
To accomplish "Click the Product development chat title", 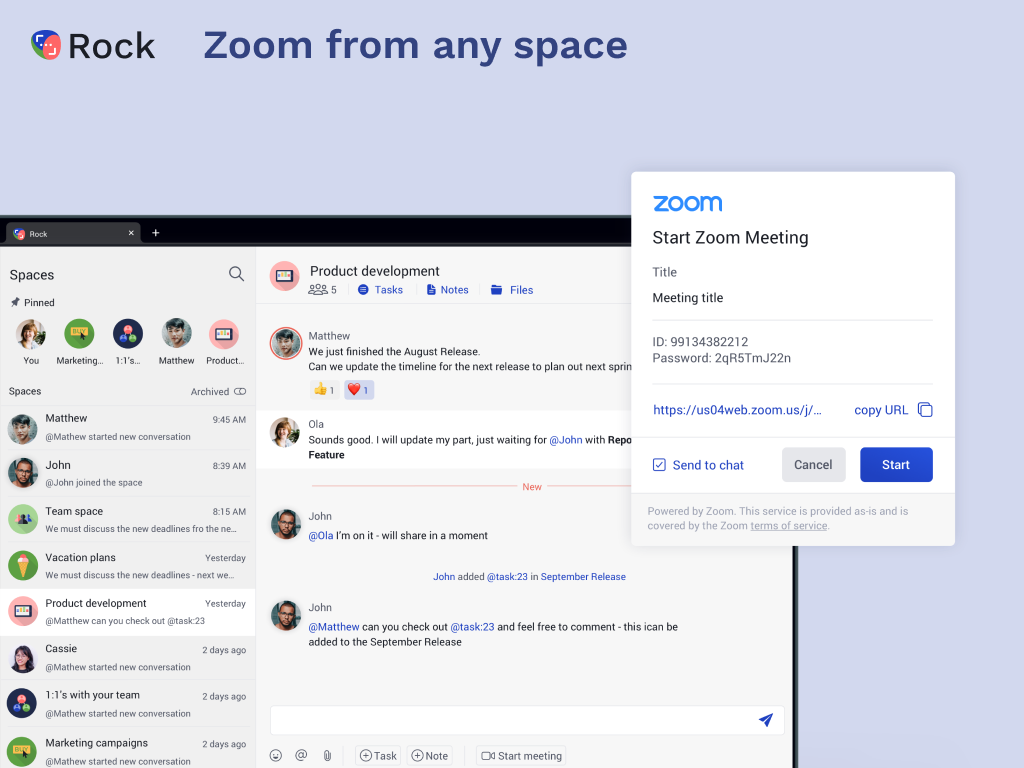I will pyautogui.click(x=374, y=271).
